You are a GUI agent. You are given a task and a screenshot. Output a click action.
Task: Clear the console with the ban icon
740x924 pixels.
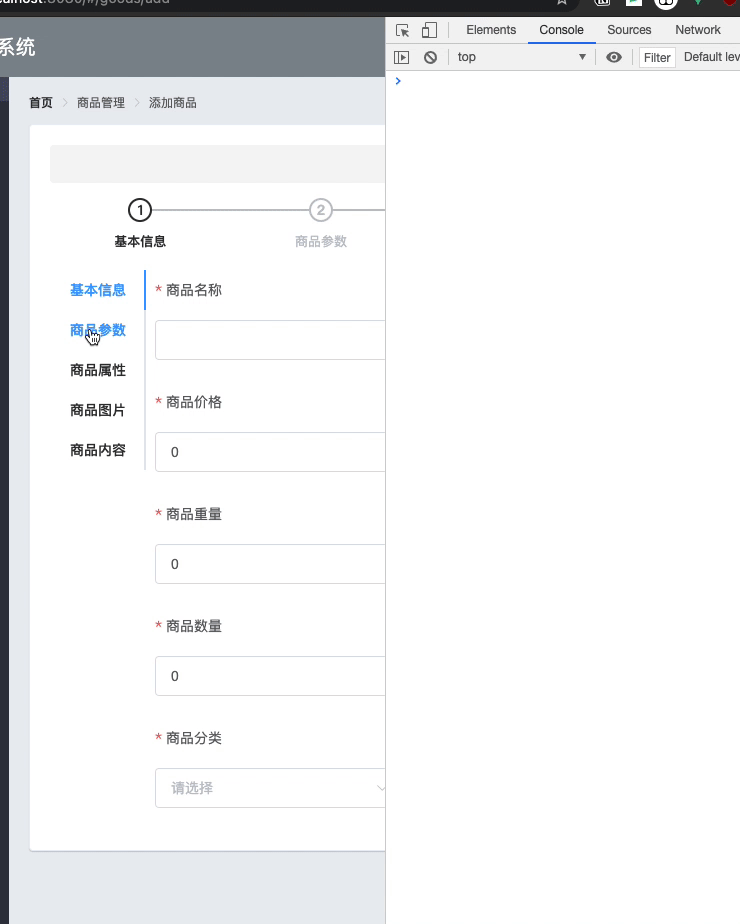(431, 57)
